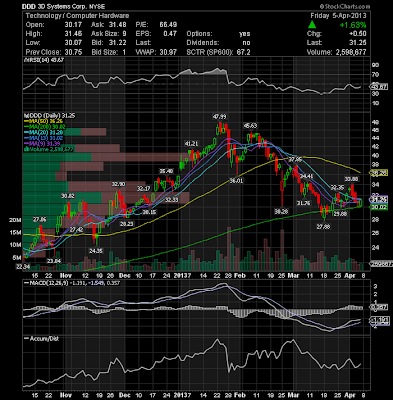Click the Ask price 31.48
This screenshot has width=393, height=400.
point(117,25)
